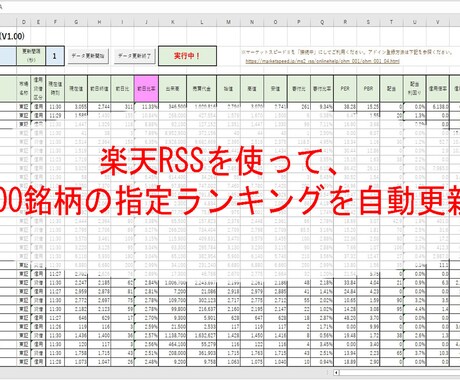Select column header R
Screen dimensions: 460x380
(345, 22)
